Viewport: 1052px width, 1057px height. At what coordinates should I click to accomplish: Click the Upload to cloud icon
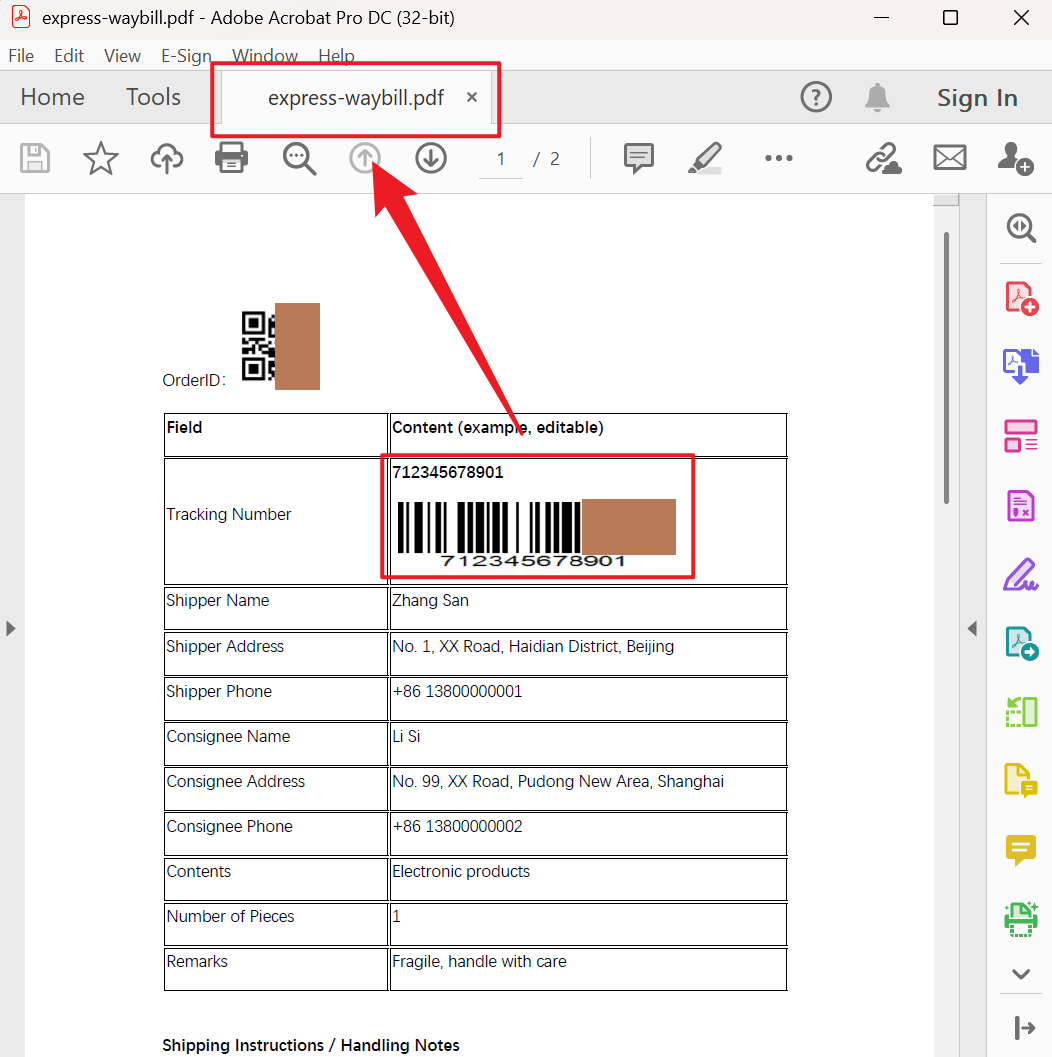pyautogui.click(x=167, y=158)
